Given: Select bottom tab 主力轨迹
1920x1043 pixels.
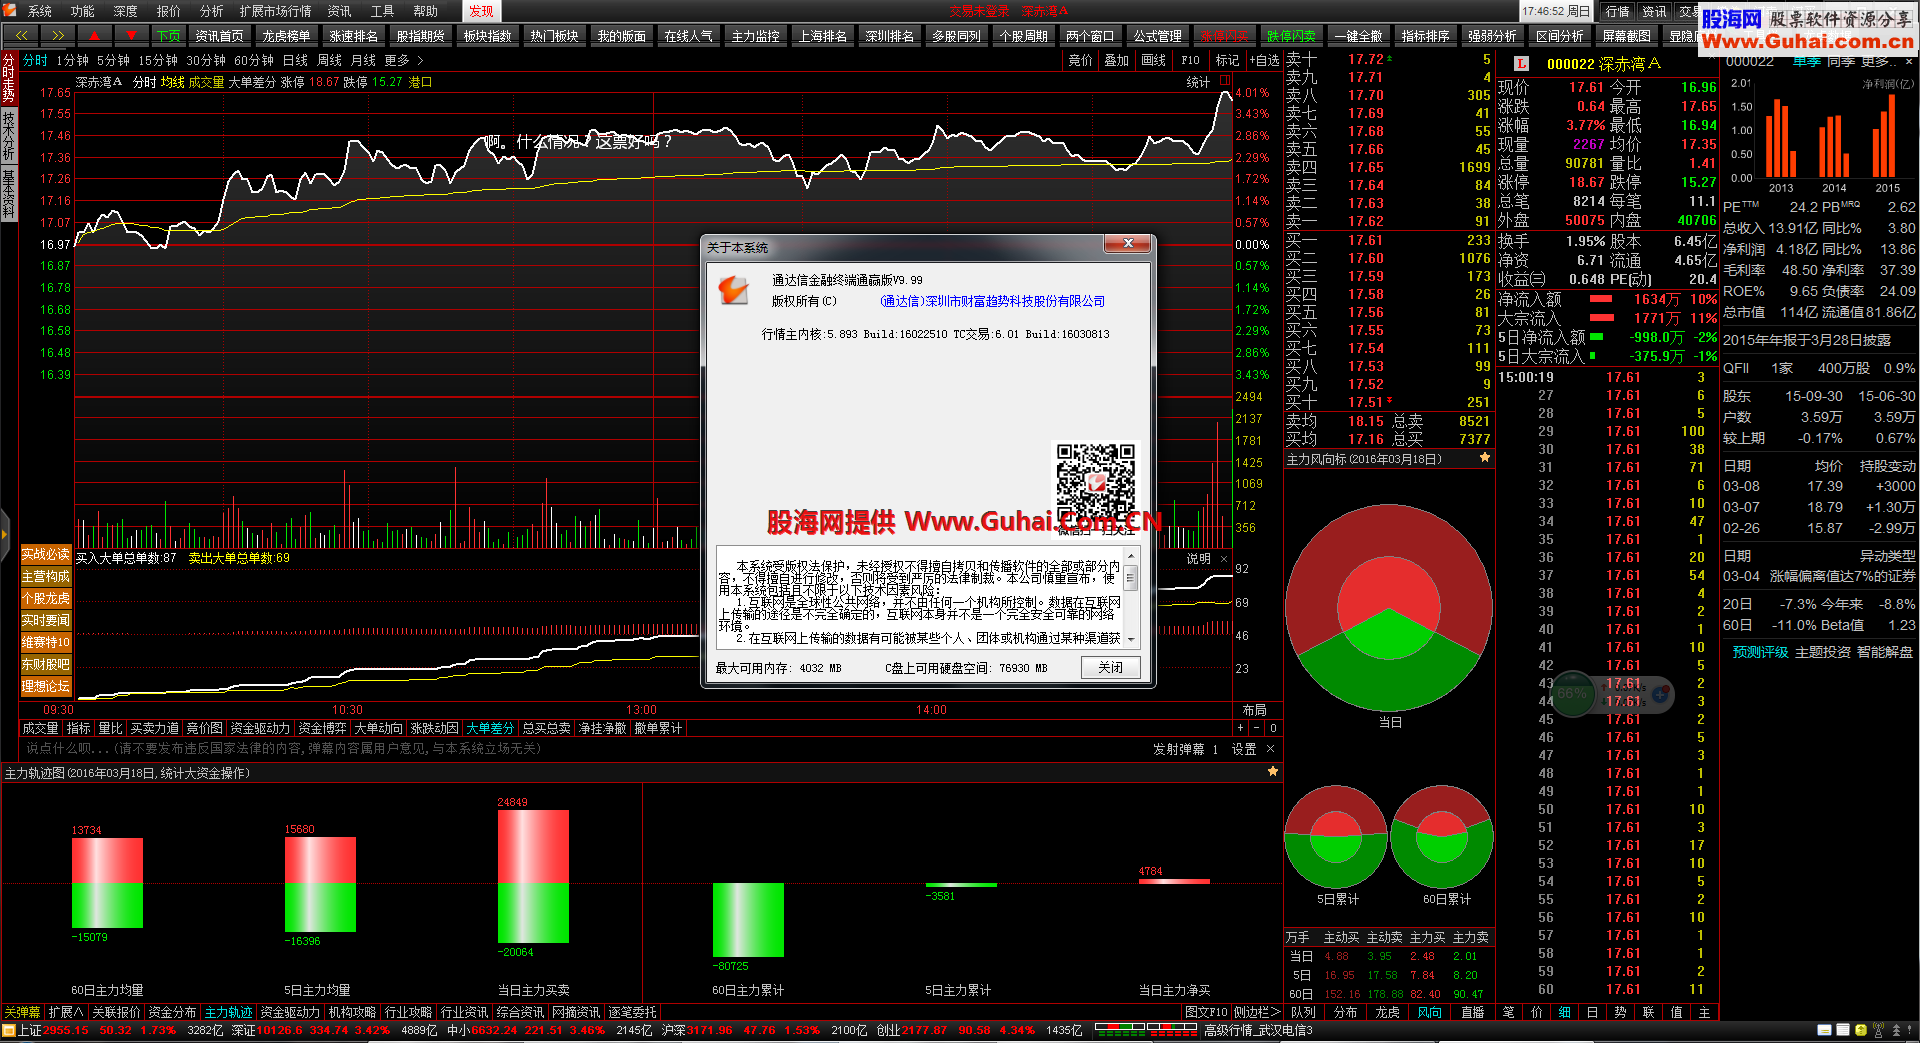Looking at the screenshot, I should (x=229, y=1012).
